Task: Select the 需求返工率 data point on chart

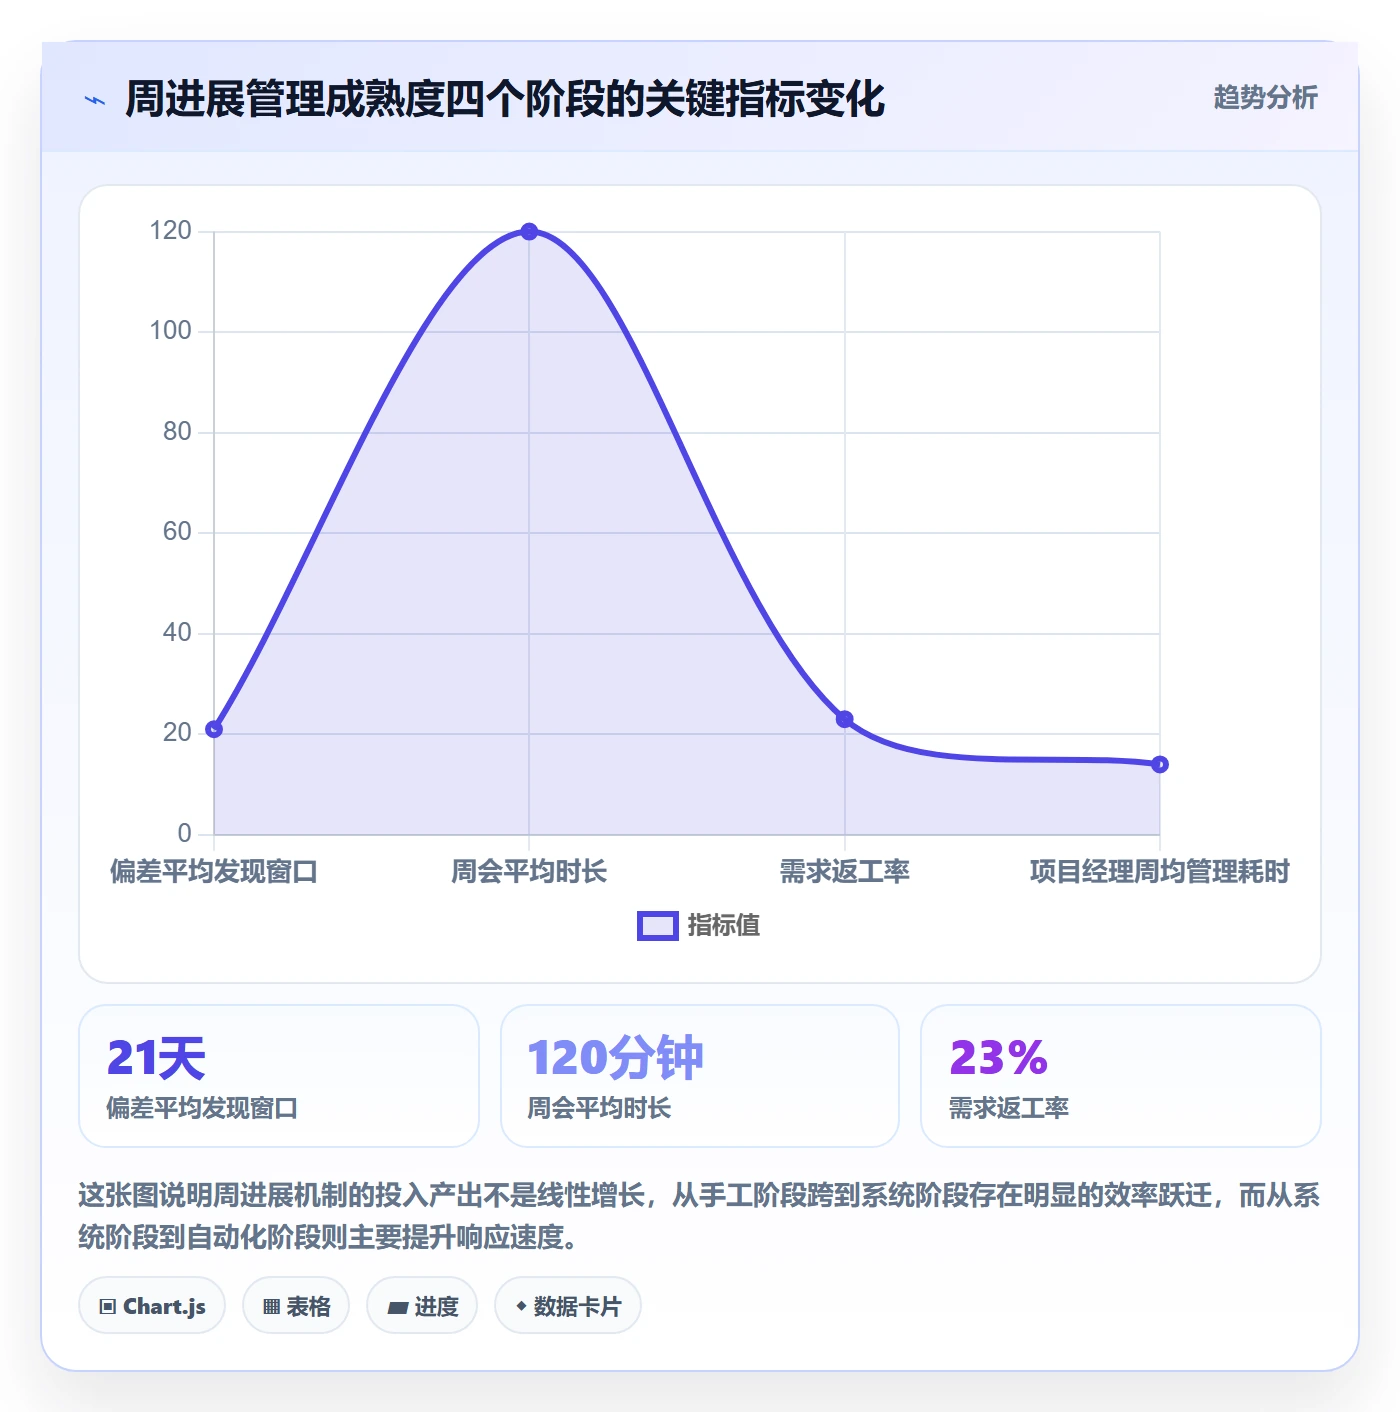Action: (845, 719)
